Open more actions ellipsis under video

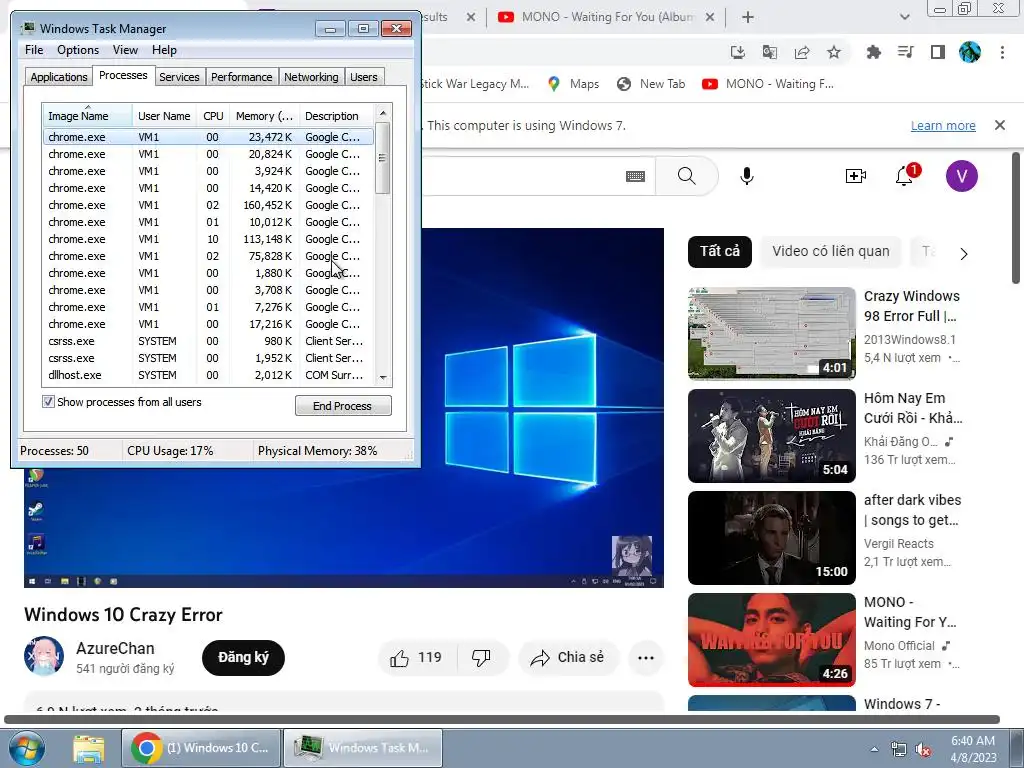pyautogui.click(x=646, y=658)
